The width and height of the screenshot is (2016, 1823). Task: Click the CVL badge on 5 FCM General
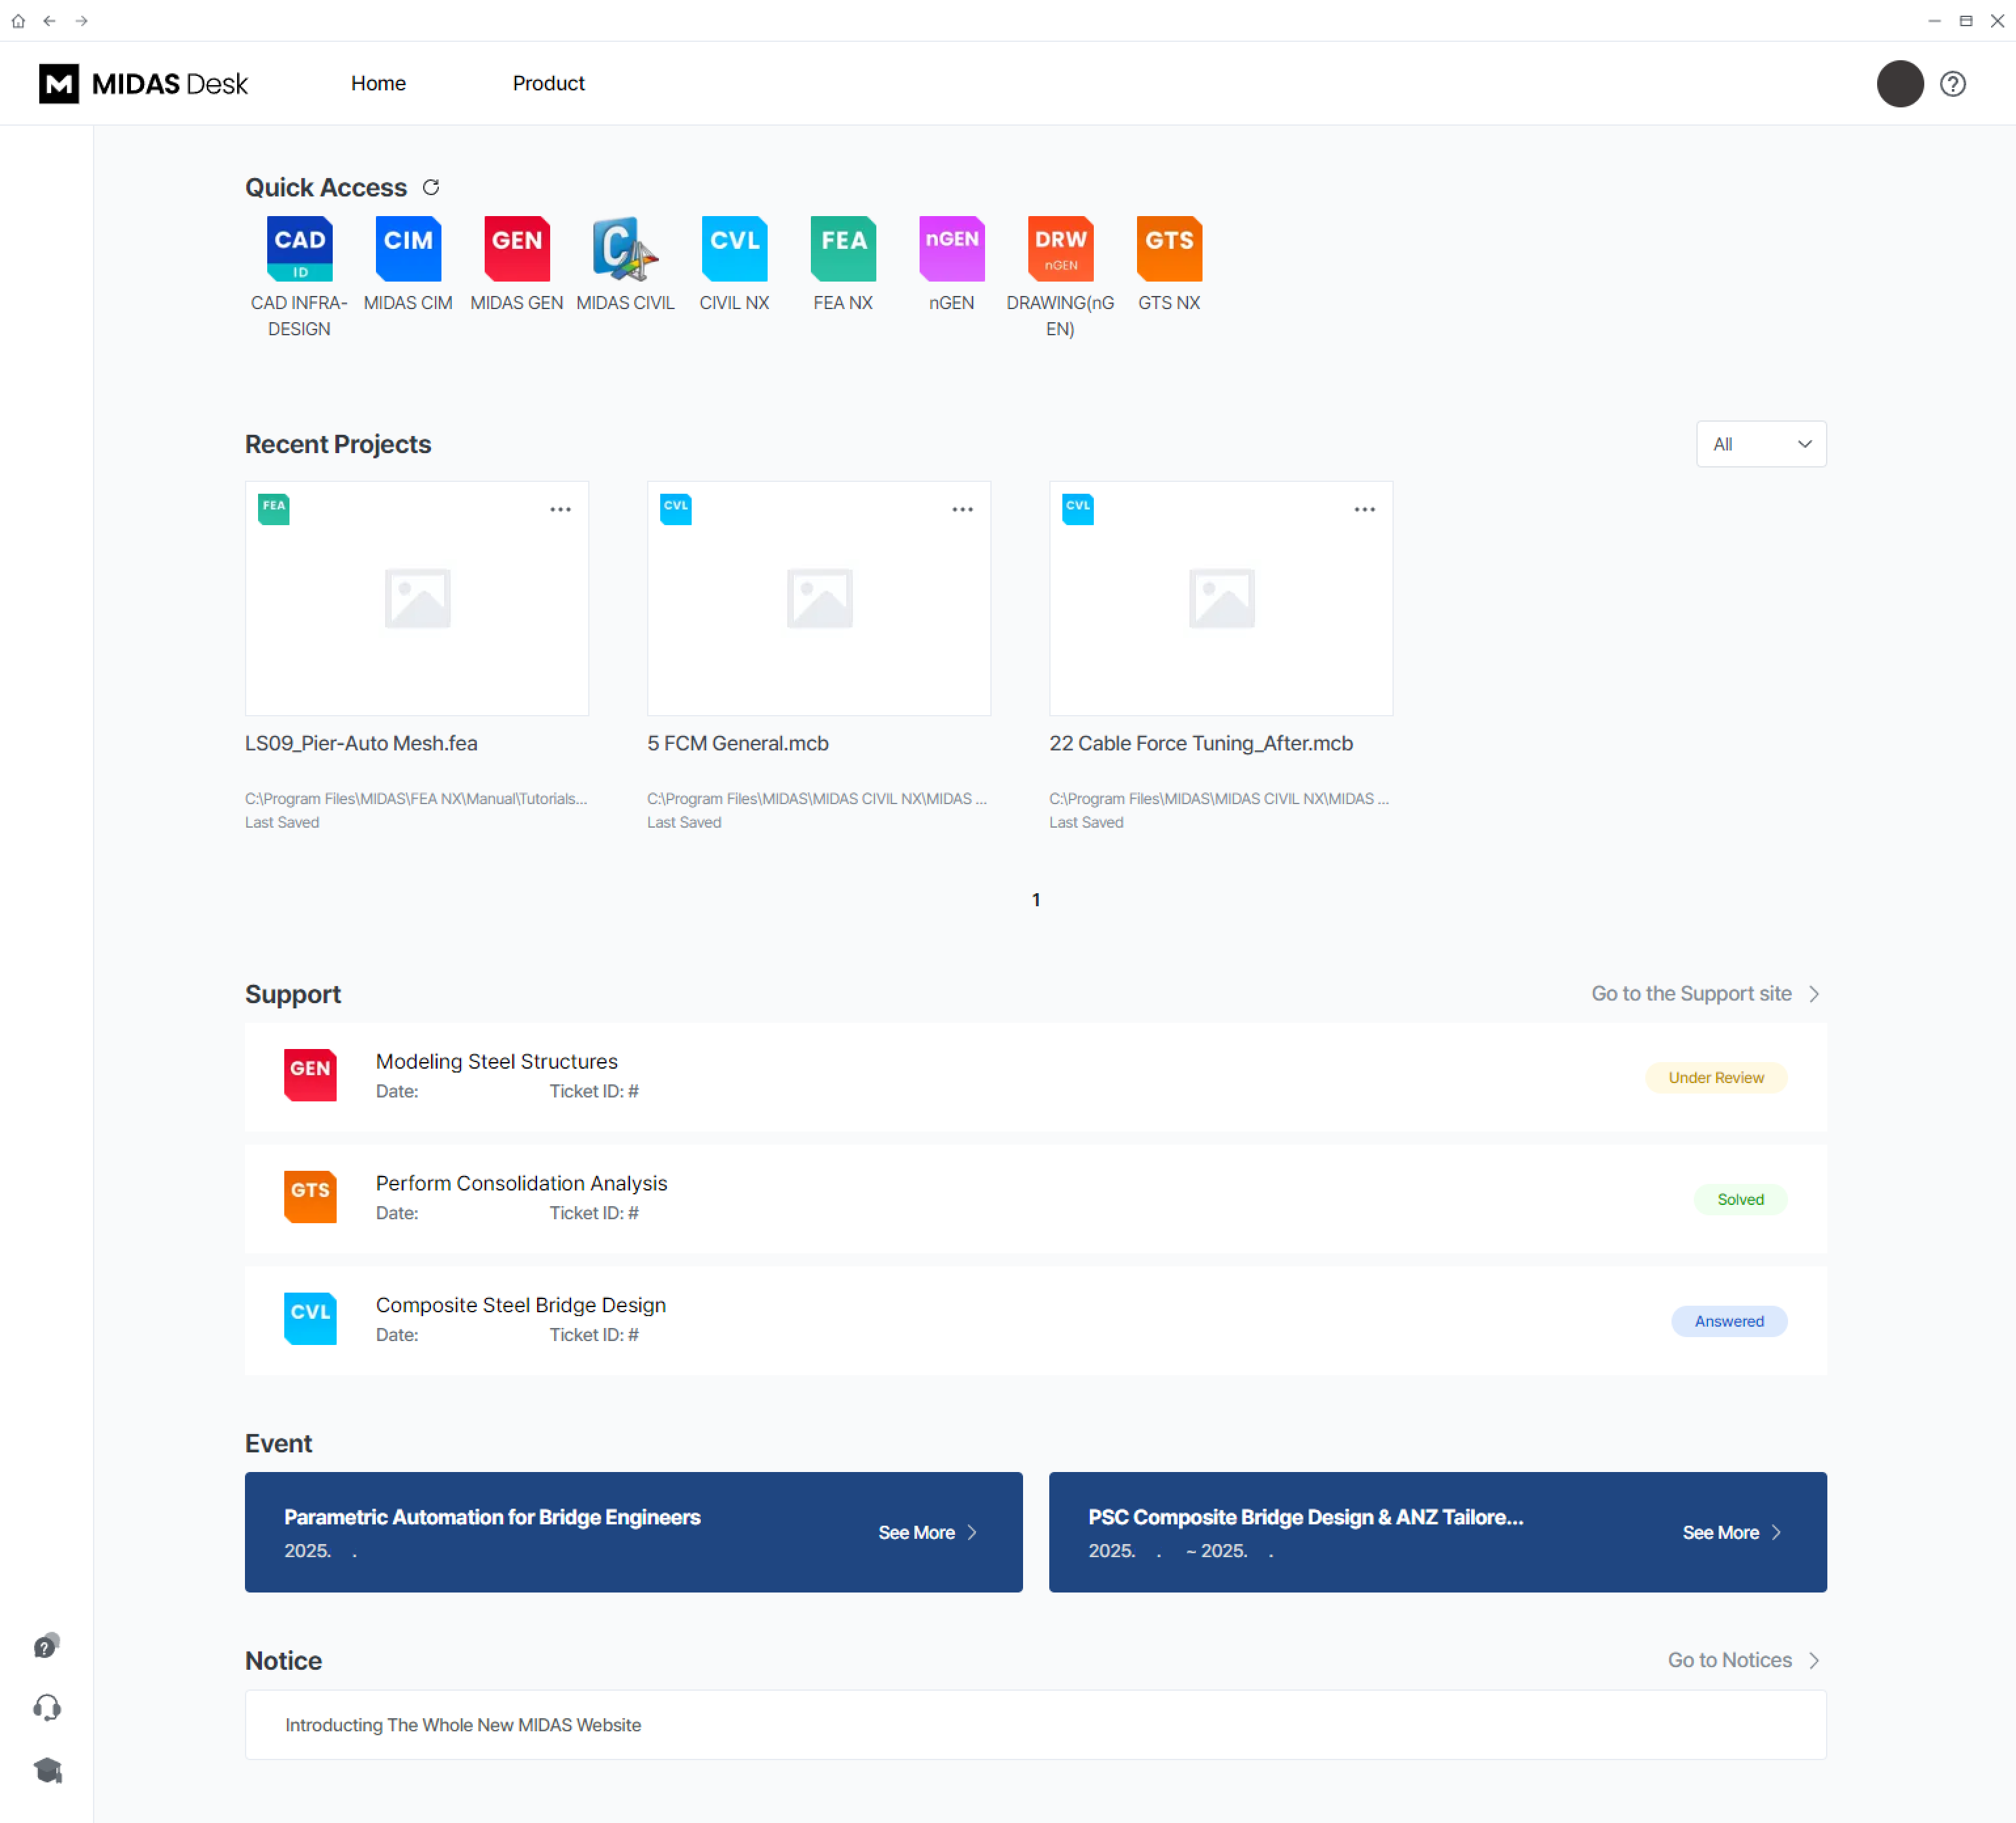(x=675, y=508)
